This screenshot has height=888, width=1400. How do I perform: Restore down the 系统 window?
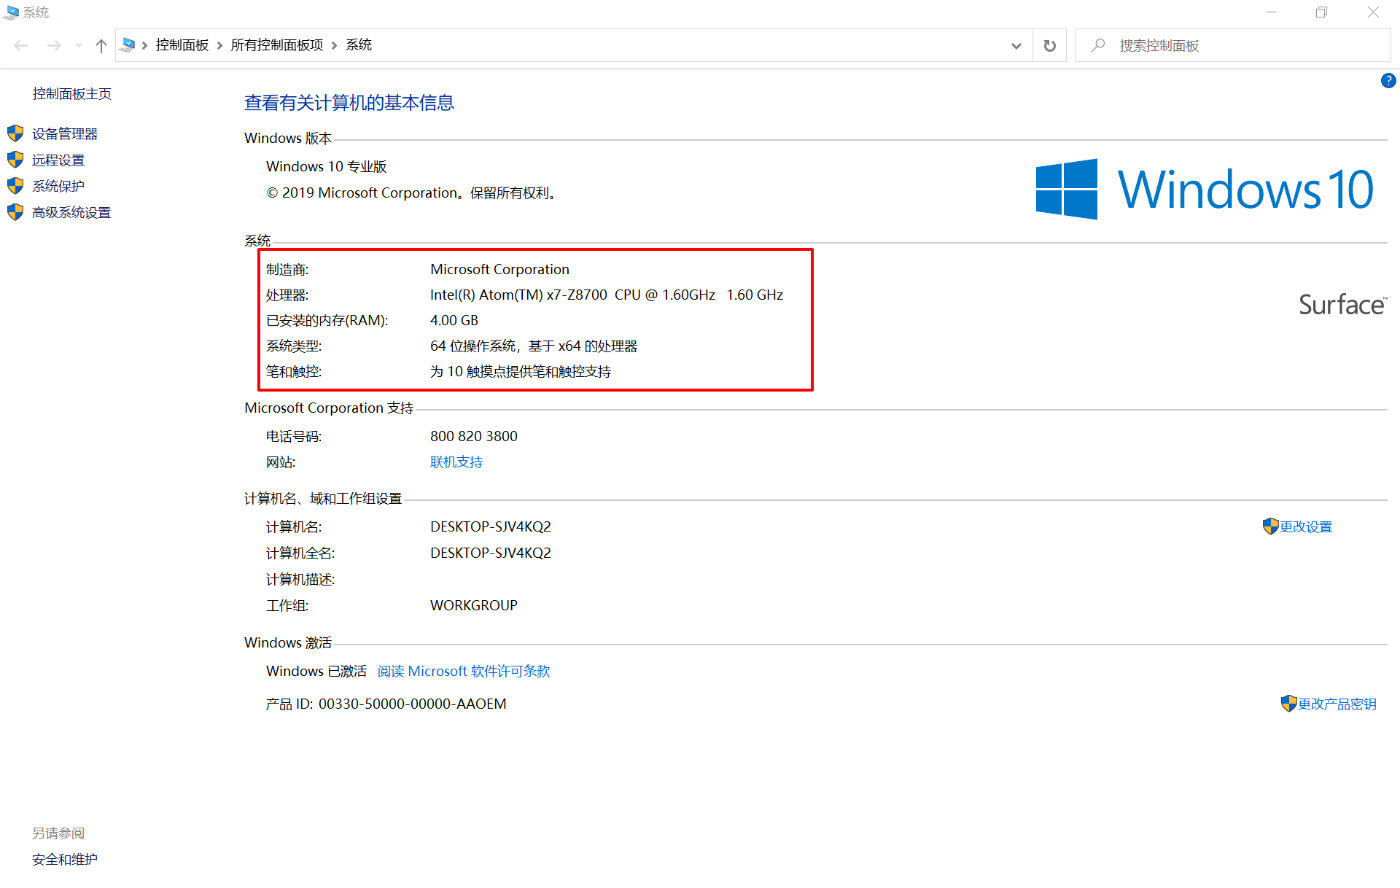(x=1322, y=12)
